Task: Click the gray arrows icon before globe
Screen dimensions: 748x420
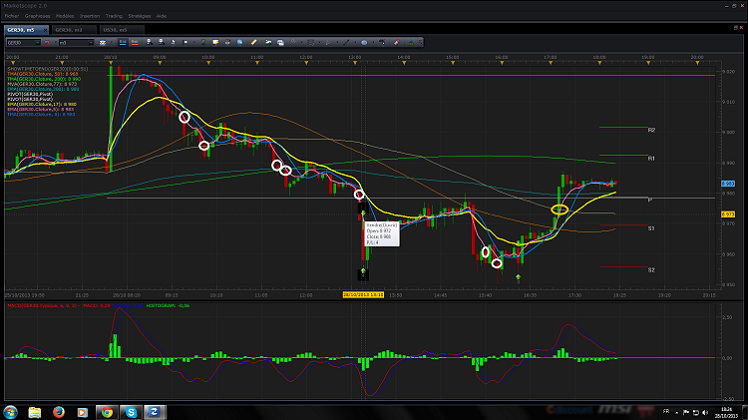Action: (x=228, y=42)
